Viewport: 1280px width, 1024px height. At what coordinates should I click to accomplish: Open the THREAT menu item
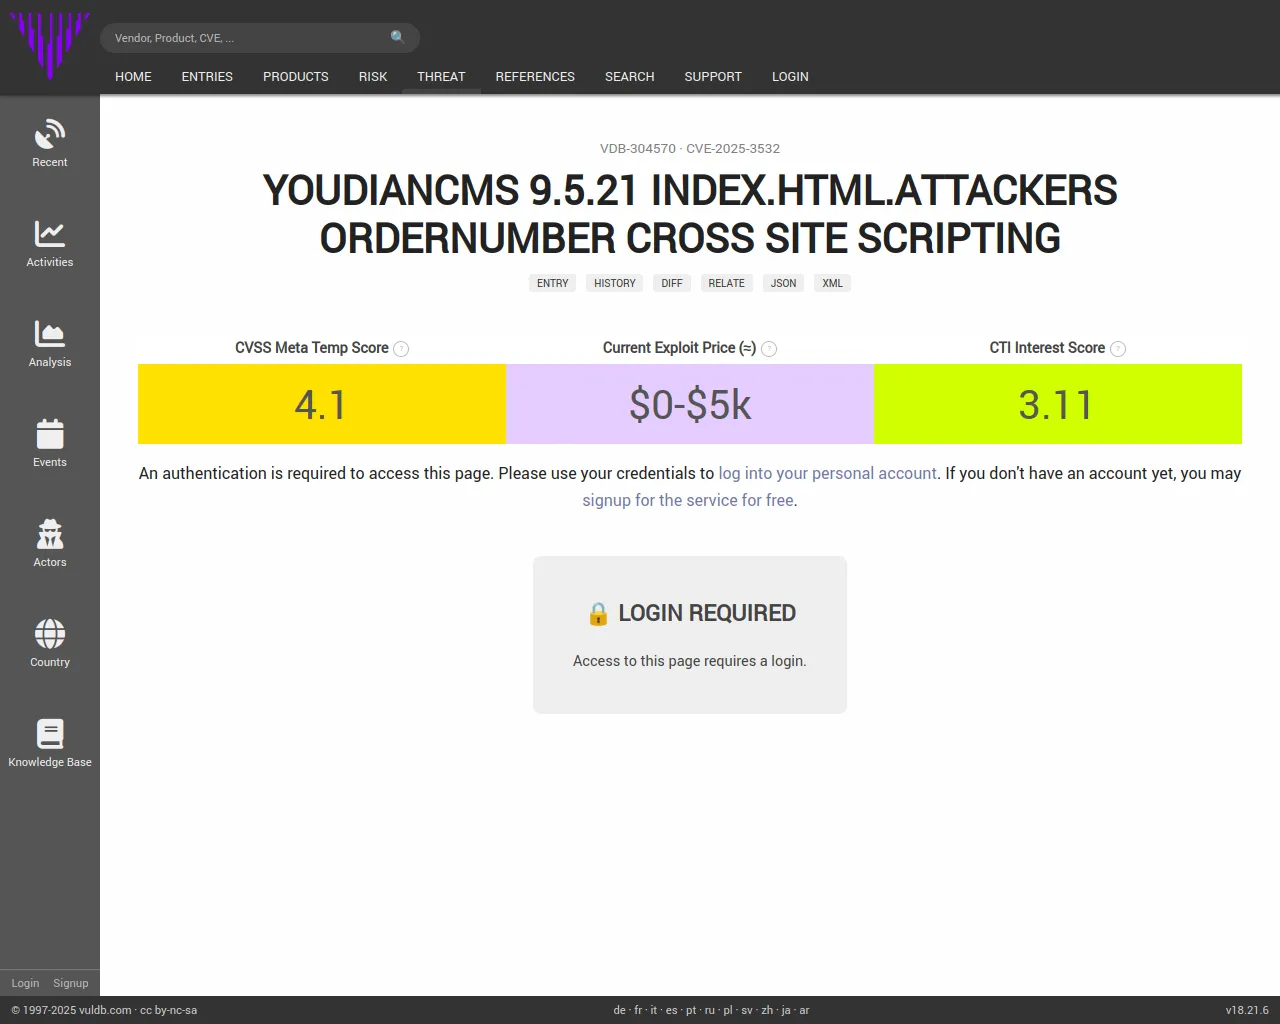(441, 77)
